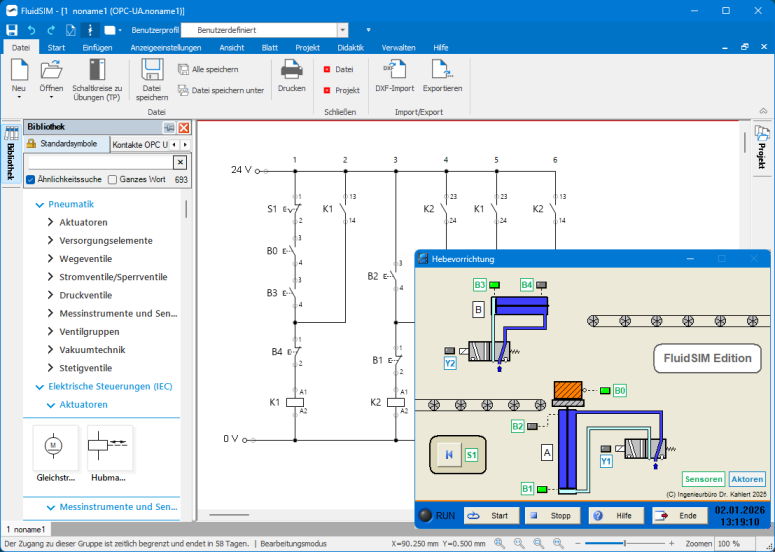
Task: Switch to the Einfügen ribbon tab
Action: (97, 47)
